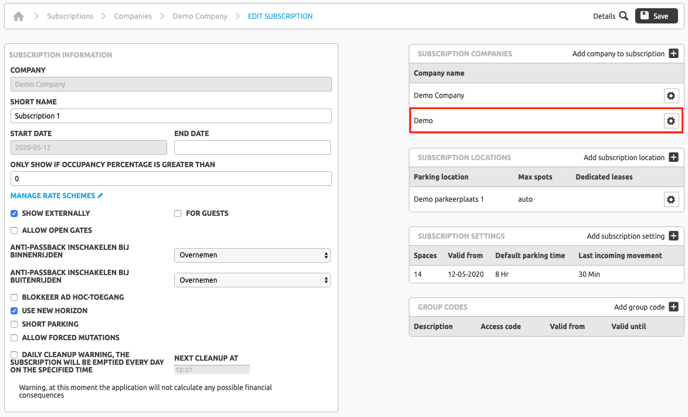Click plus icon to add group code

(x=674, y=307)
